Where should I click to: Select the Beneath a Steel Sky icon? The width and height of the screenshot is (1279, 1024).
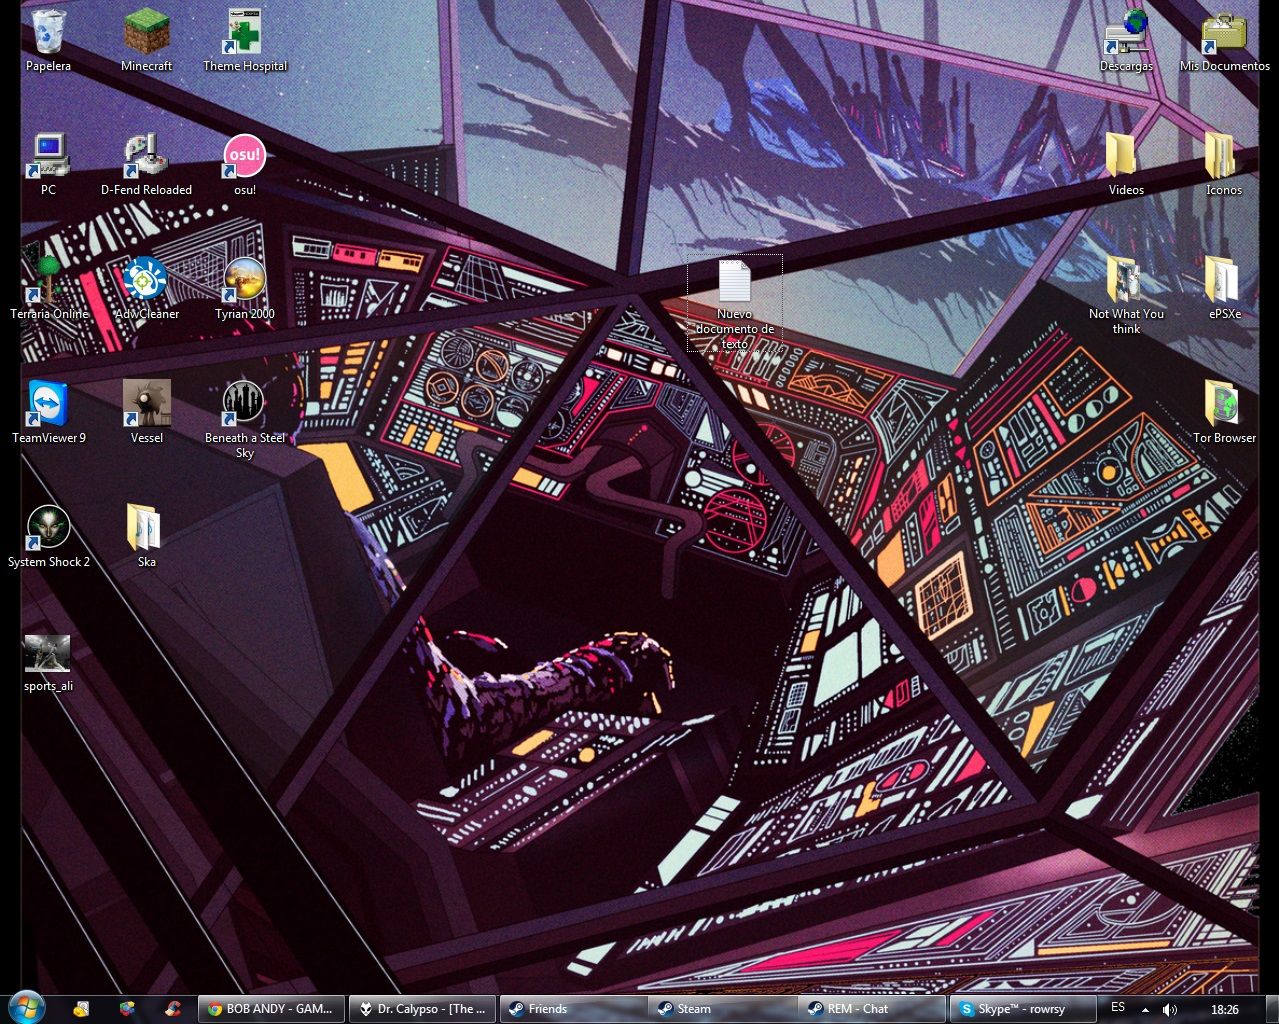pos(244,406)
